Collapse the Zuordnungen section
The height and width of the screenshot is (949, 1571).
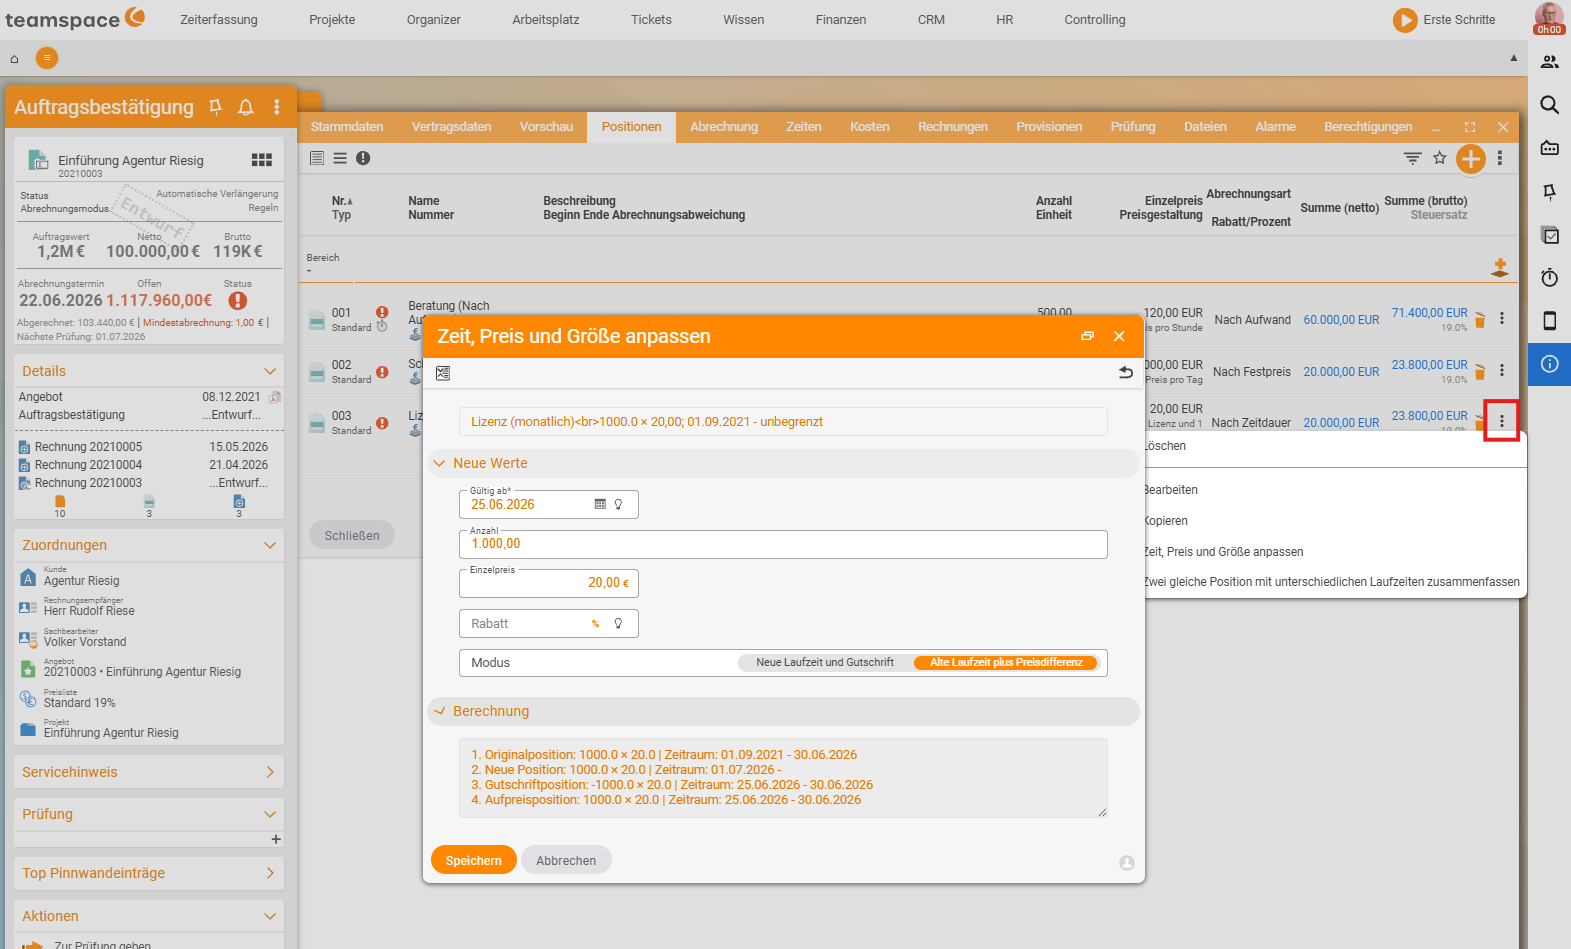coord(269,545)
